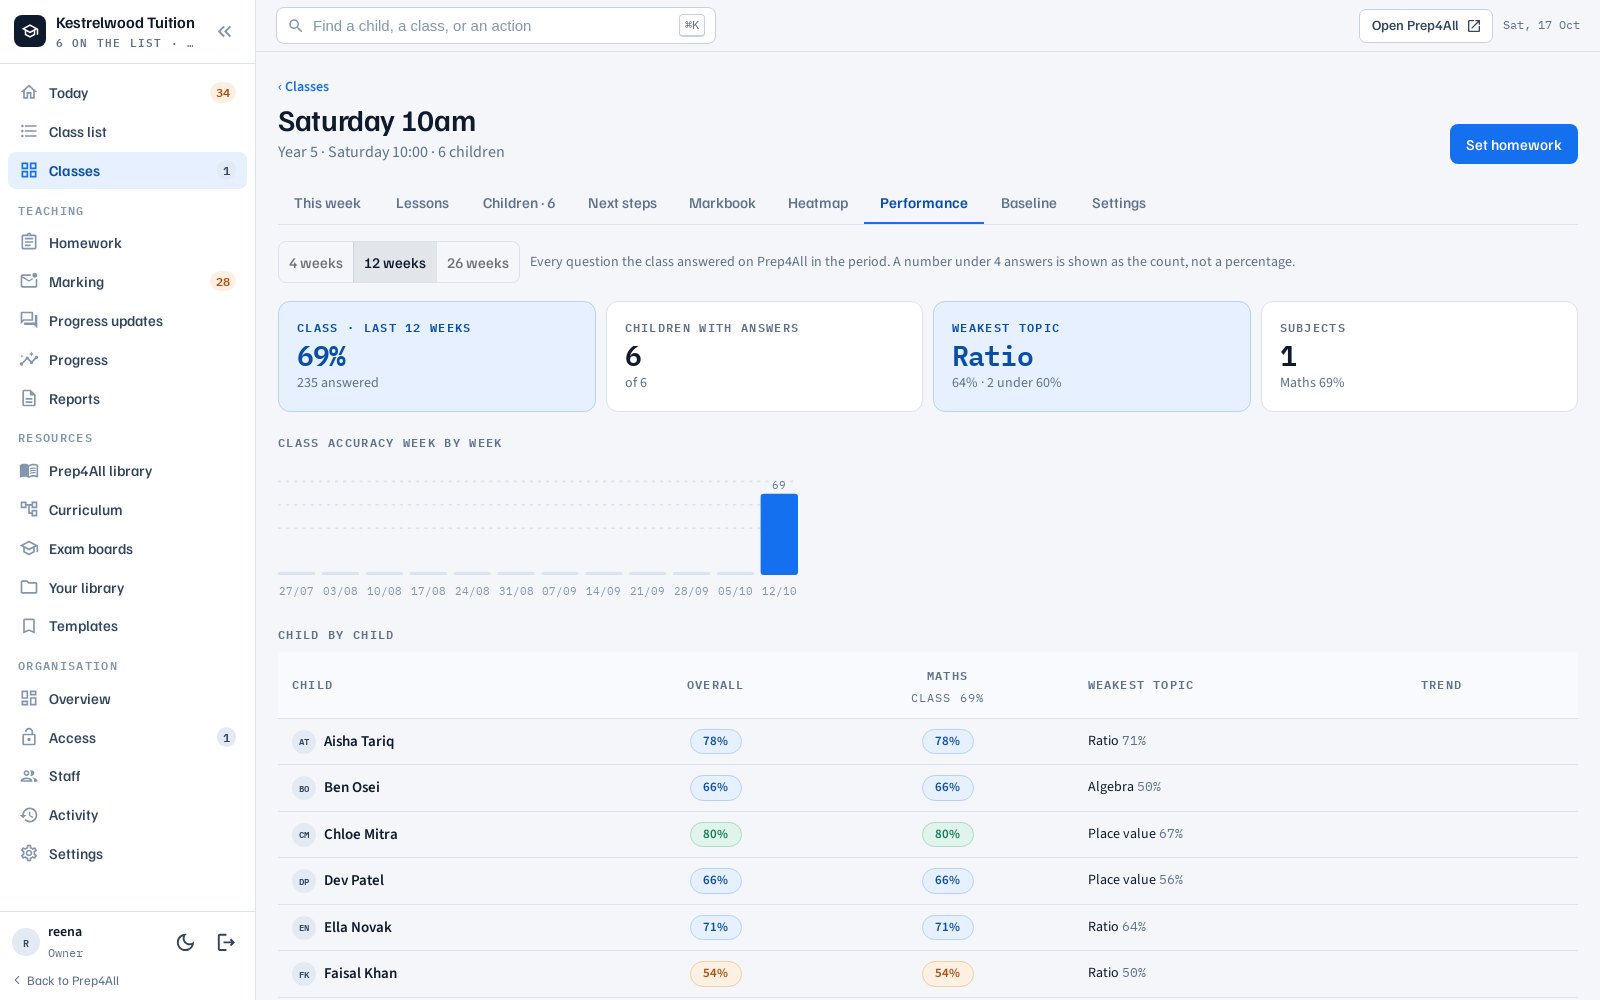
Task: Open Templates in sidebar
Action: pyautogui.click(x=127, y=626)
